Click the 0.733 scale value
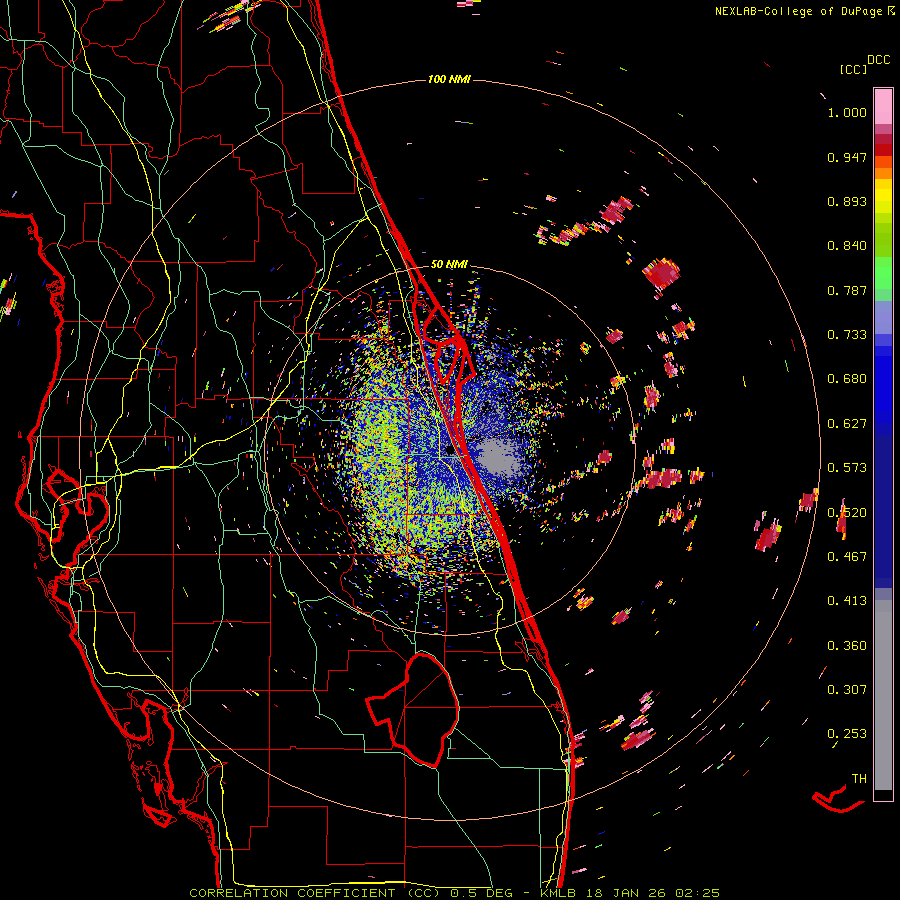900x900 pixels. click(x=847, y=335)
